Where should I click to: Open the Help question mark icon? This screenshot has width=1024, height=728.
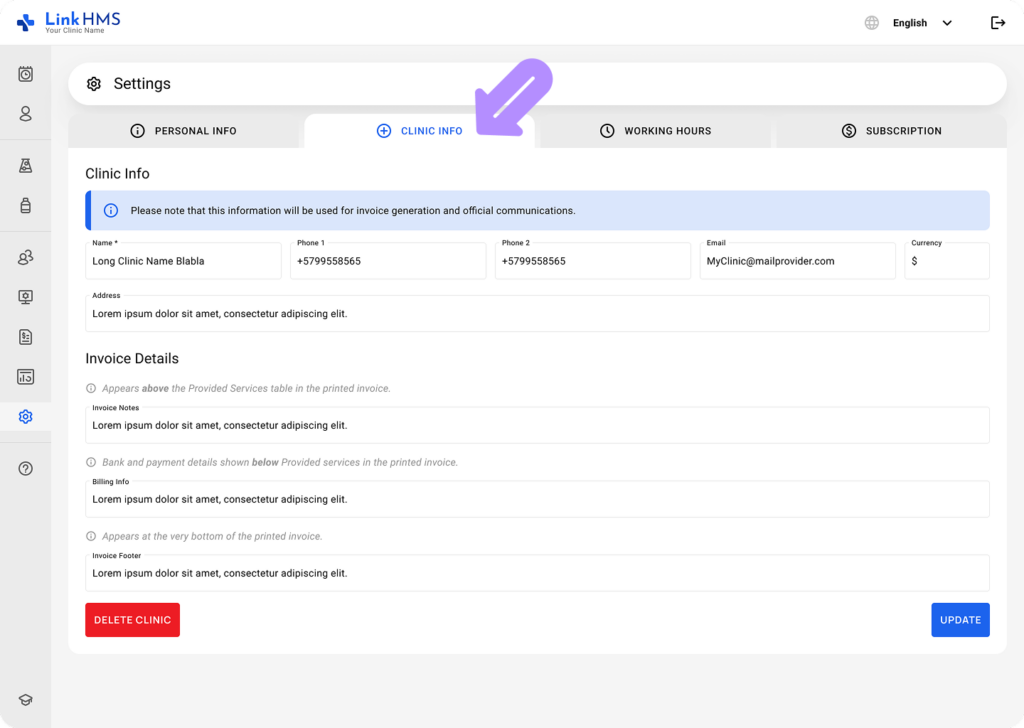tap(25, 468)
